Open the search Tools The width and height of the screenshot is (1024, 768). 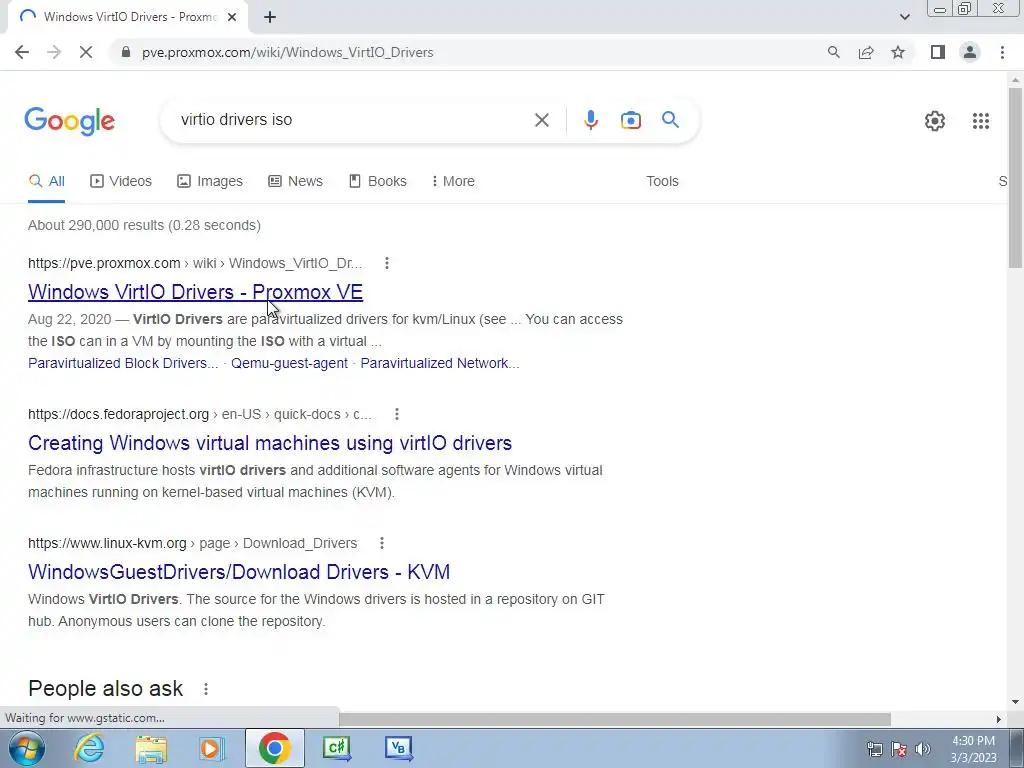[x=662, y=182]
